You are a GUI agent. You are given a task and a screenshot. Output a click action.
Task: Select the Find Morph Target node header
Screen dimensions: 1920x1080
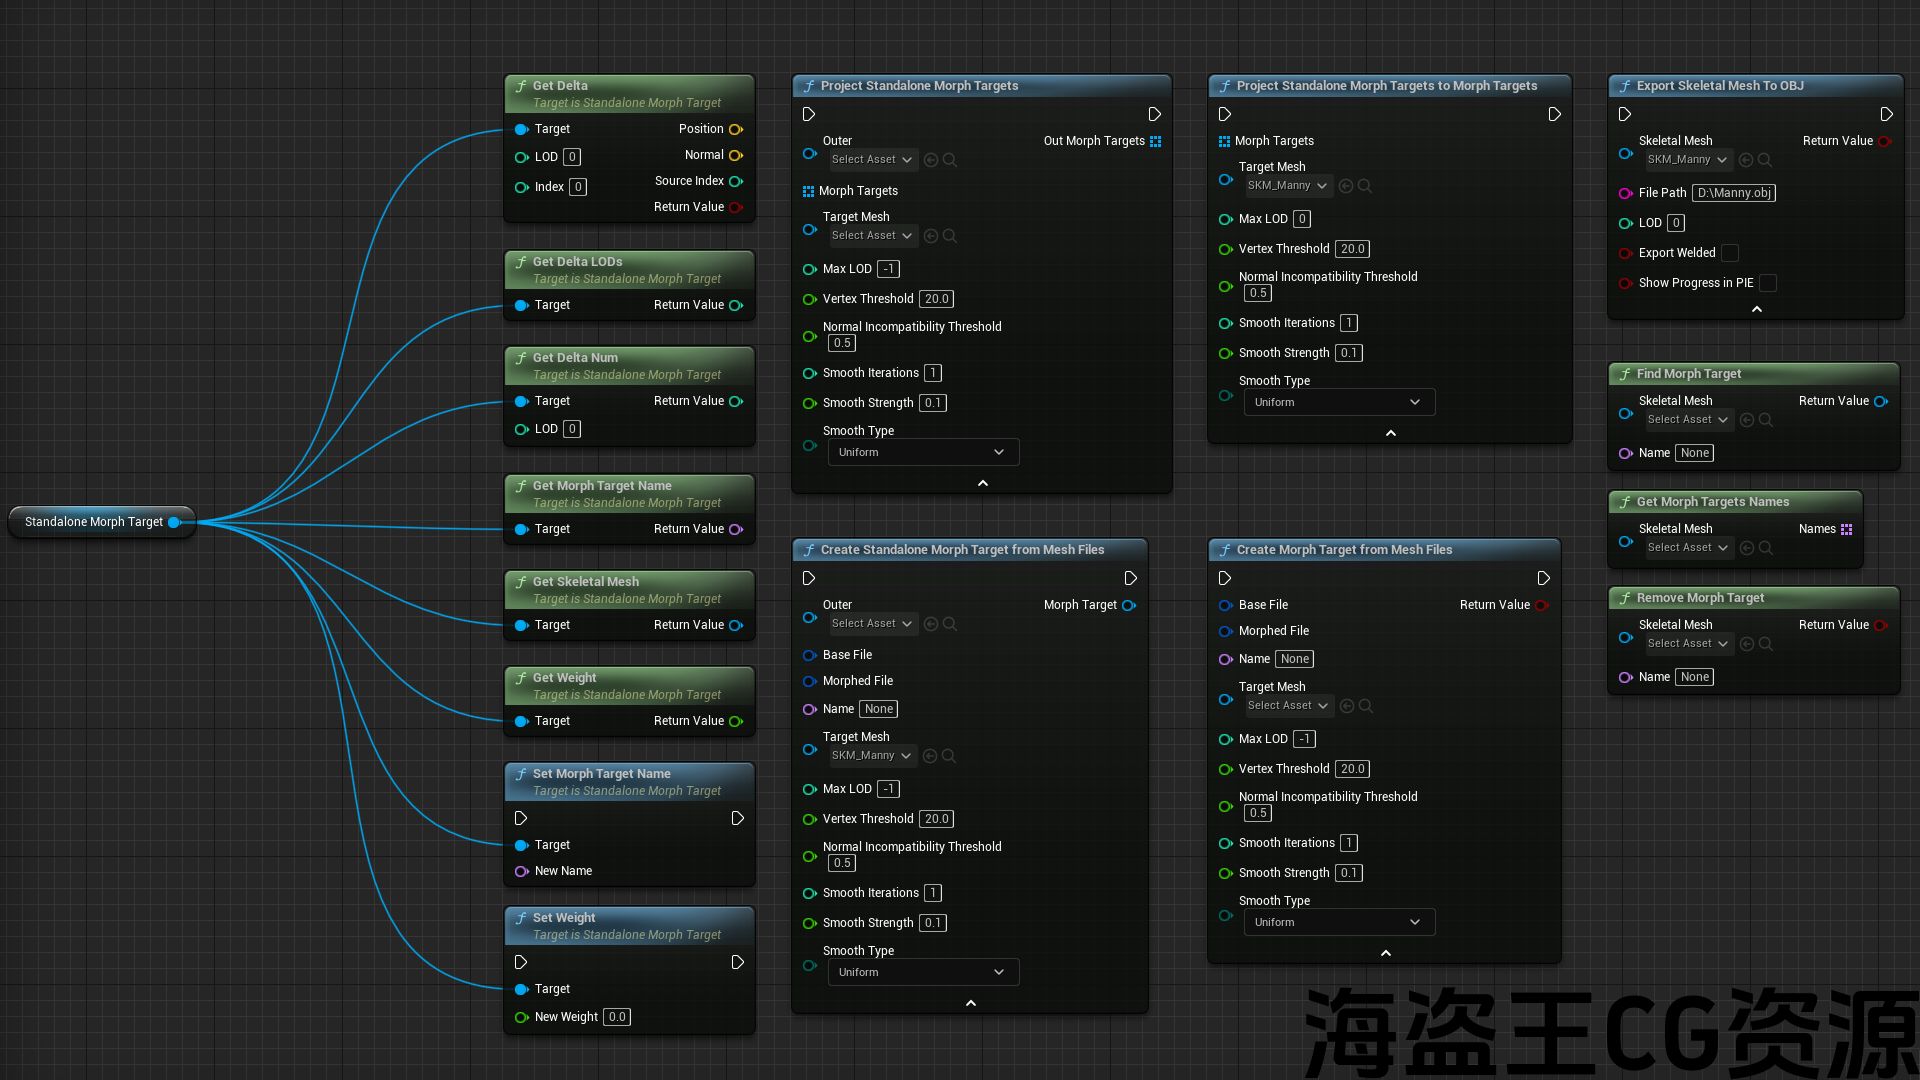pos(1688,374)
